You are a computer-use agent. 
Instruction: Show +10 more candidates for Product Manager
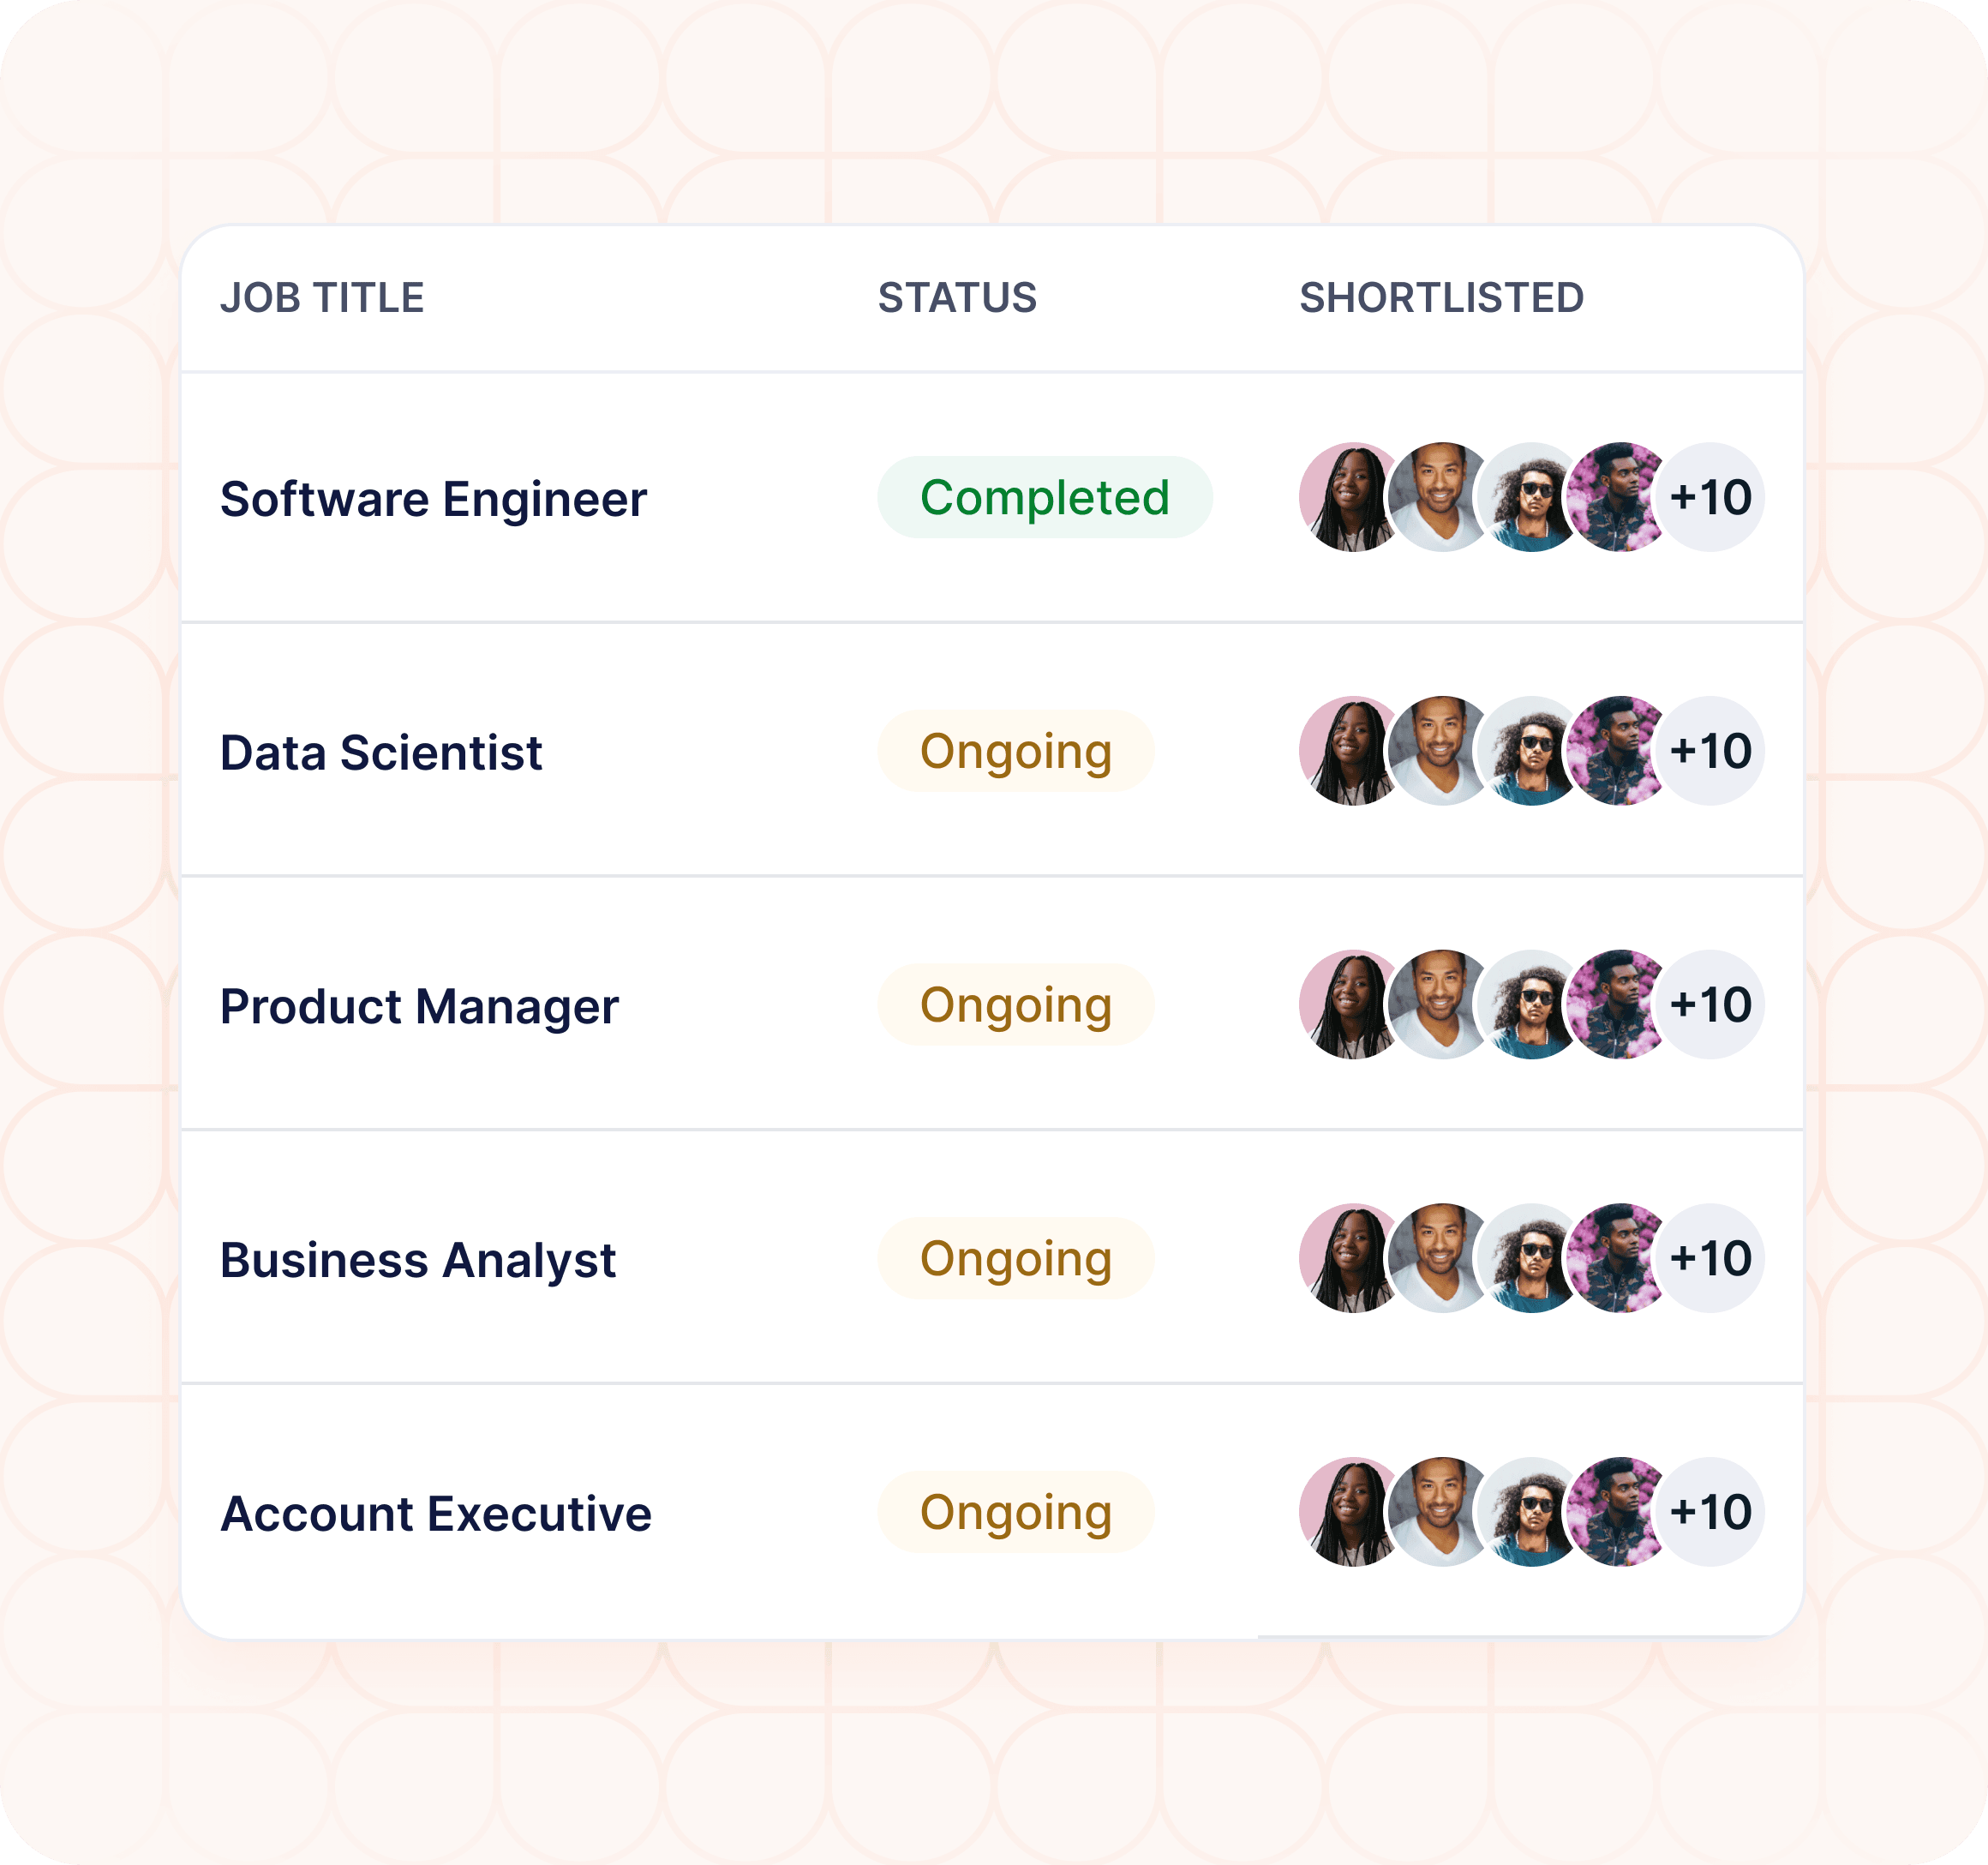tap(1712, 1005)
